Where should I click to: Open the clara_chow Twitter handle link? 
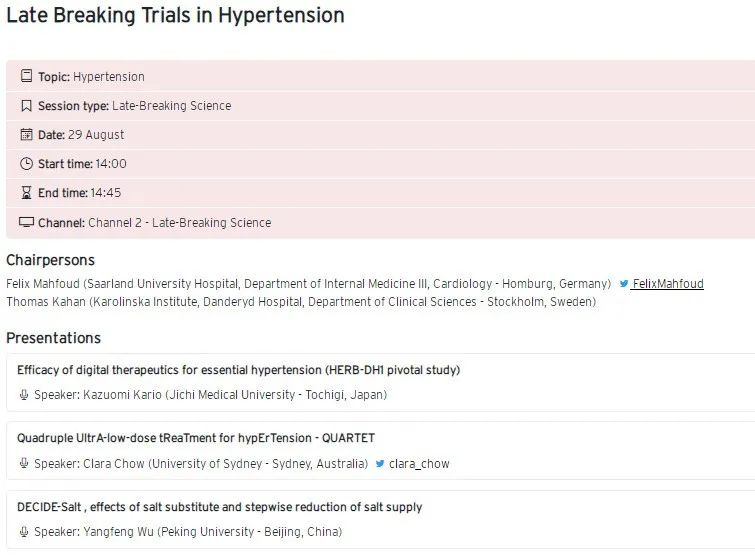419,464
